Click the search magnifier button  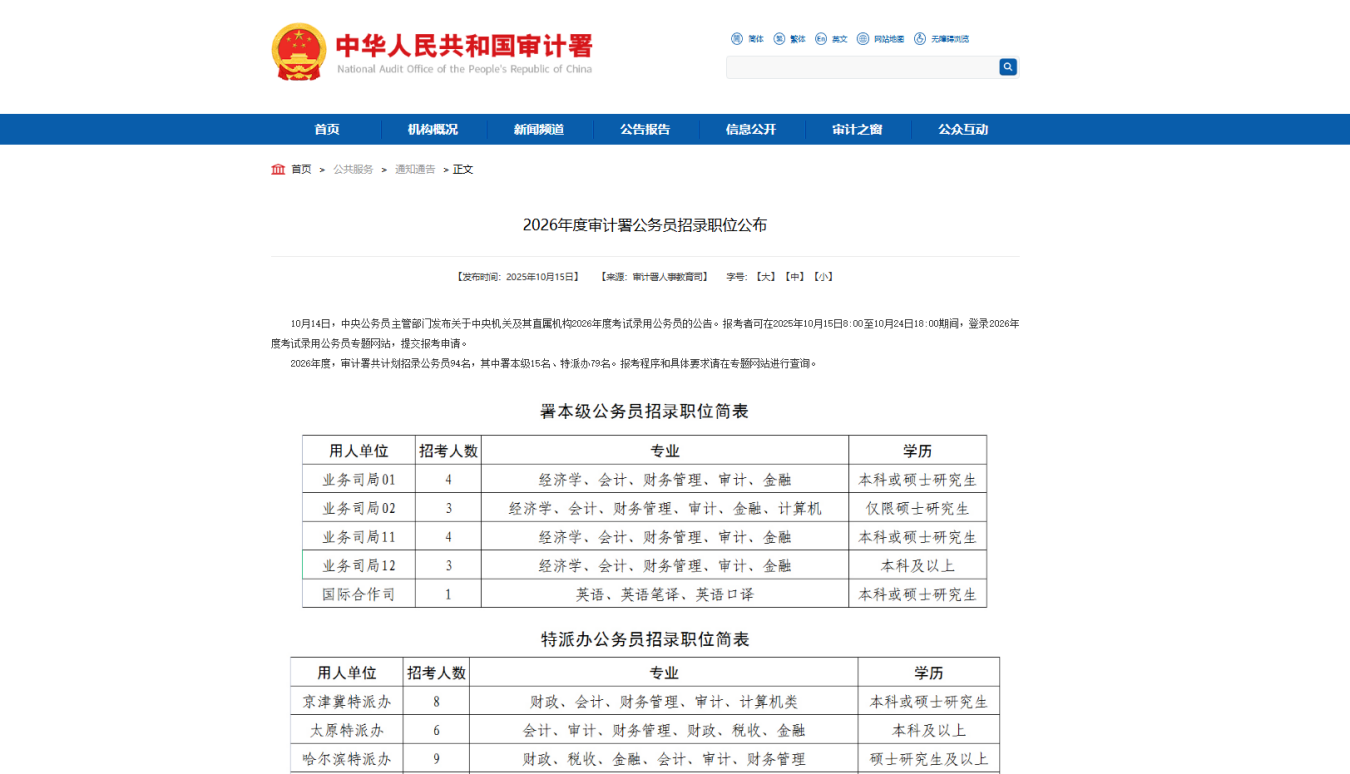pos(1008,67)
